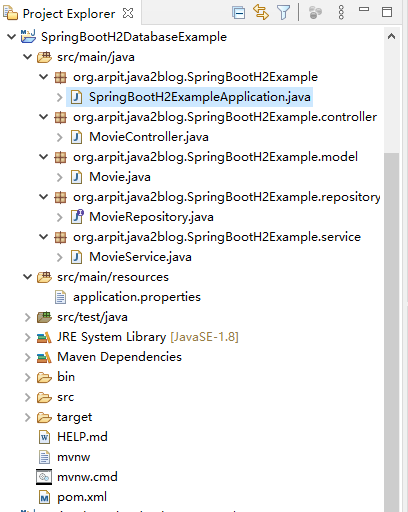This screenshot has width=408, height=512.
Task: Click the mvnw.cmd file icon
Action: (x=44, y=477)
